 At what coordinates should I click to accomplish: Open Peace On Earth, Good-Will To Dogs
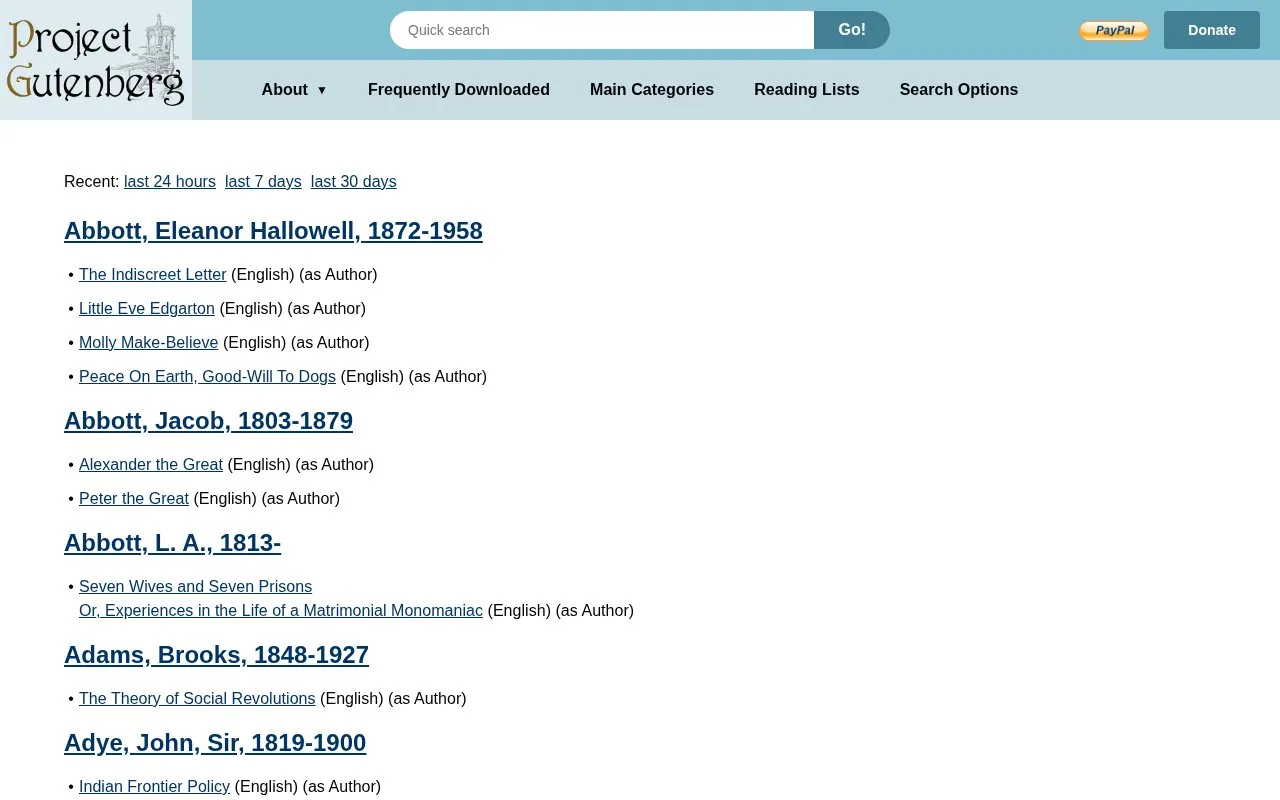coord(207,376)
